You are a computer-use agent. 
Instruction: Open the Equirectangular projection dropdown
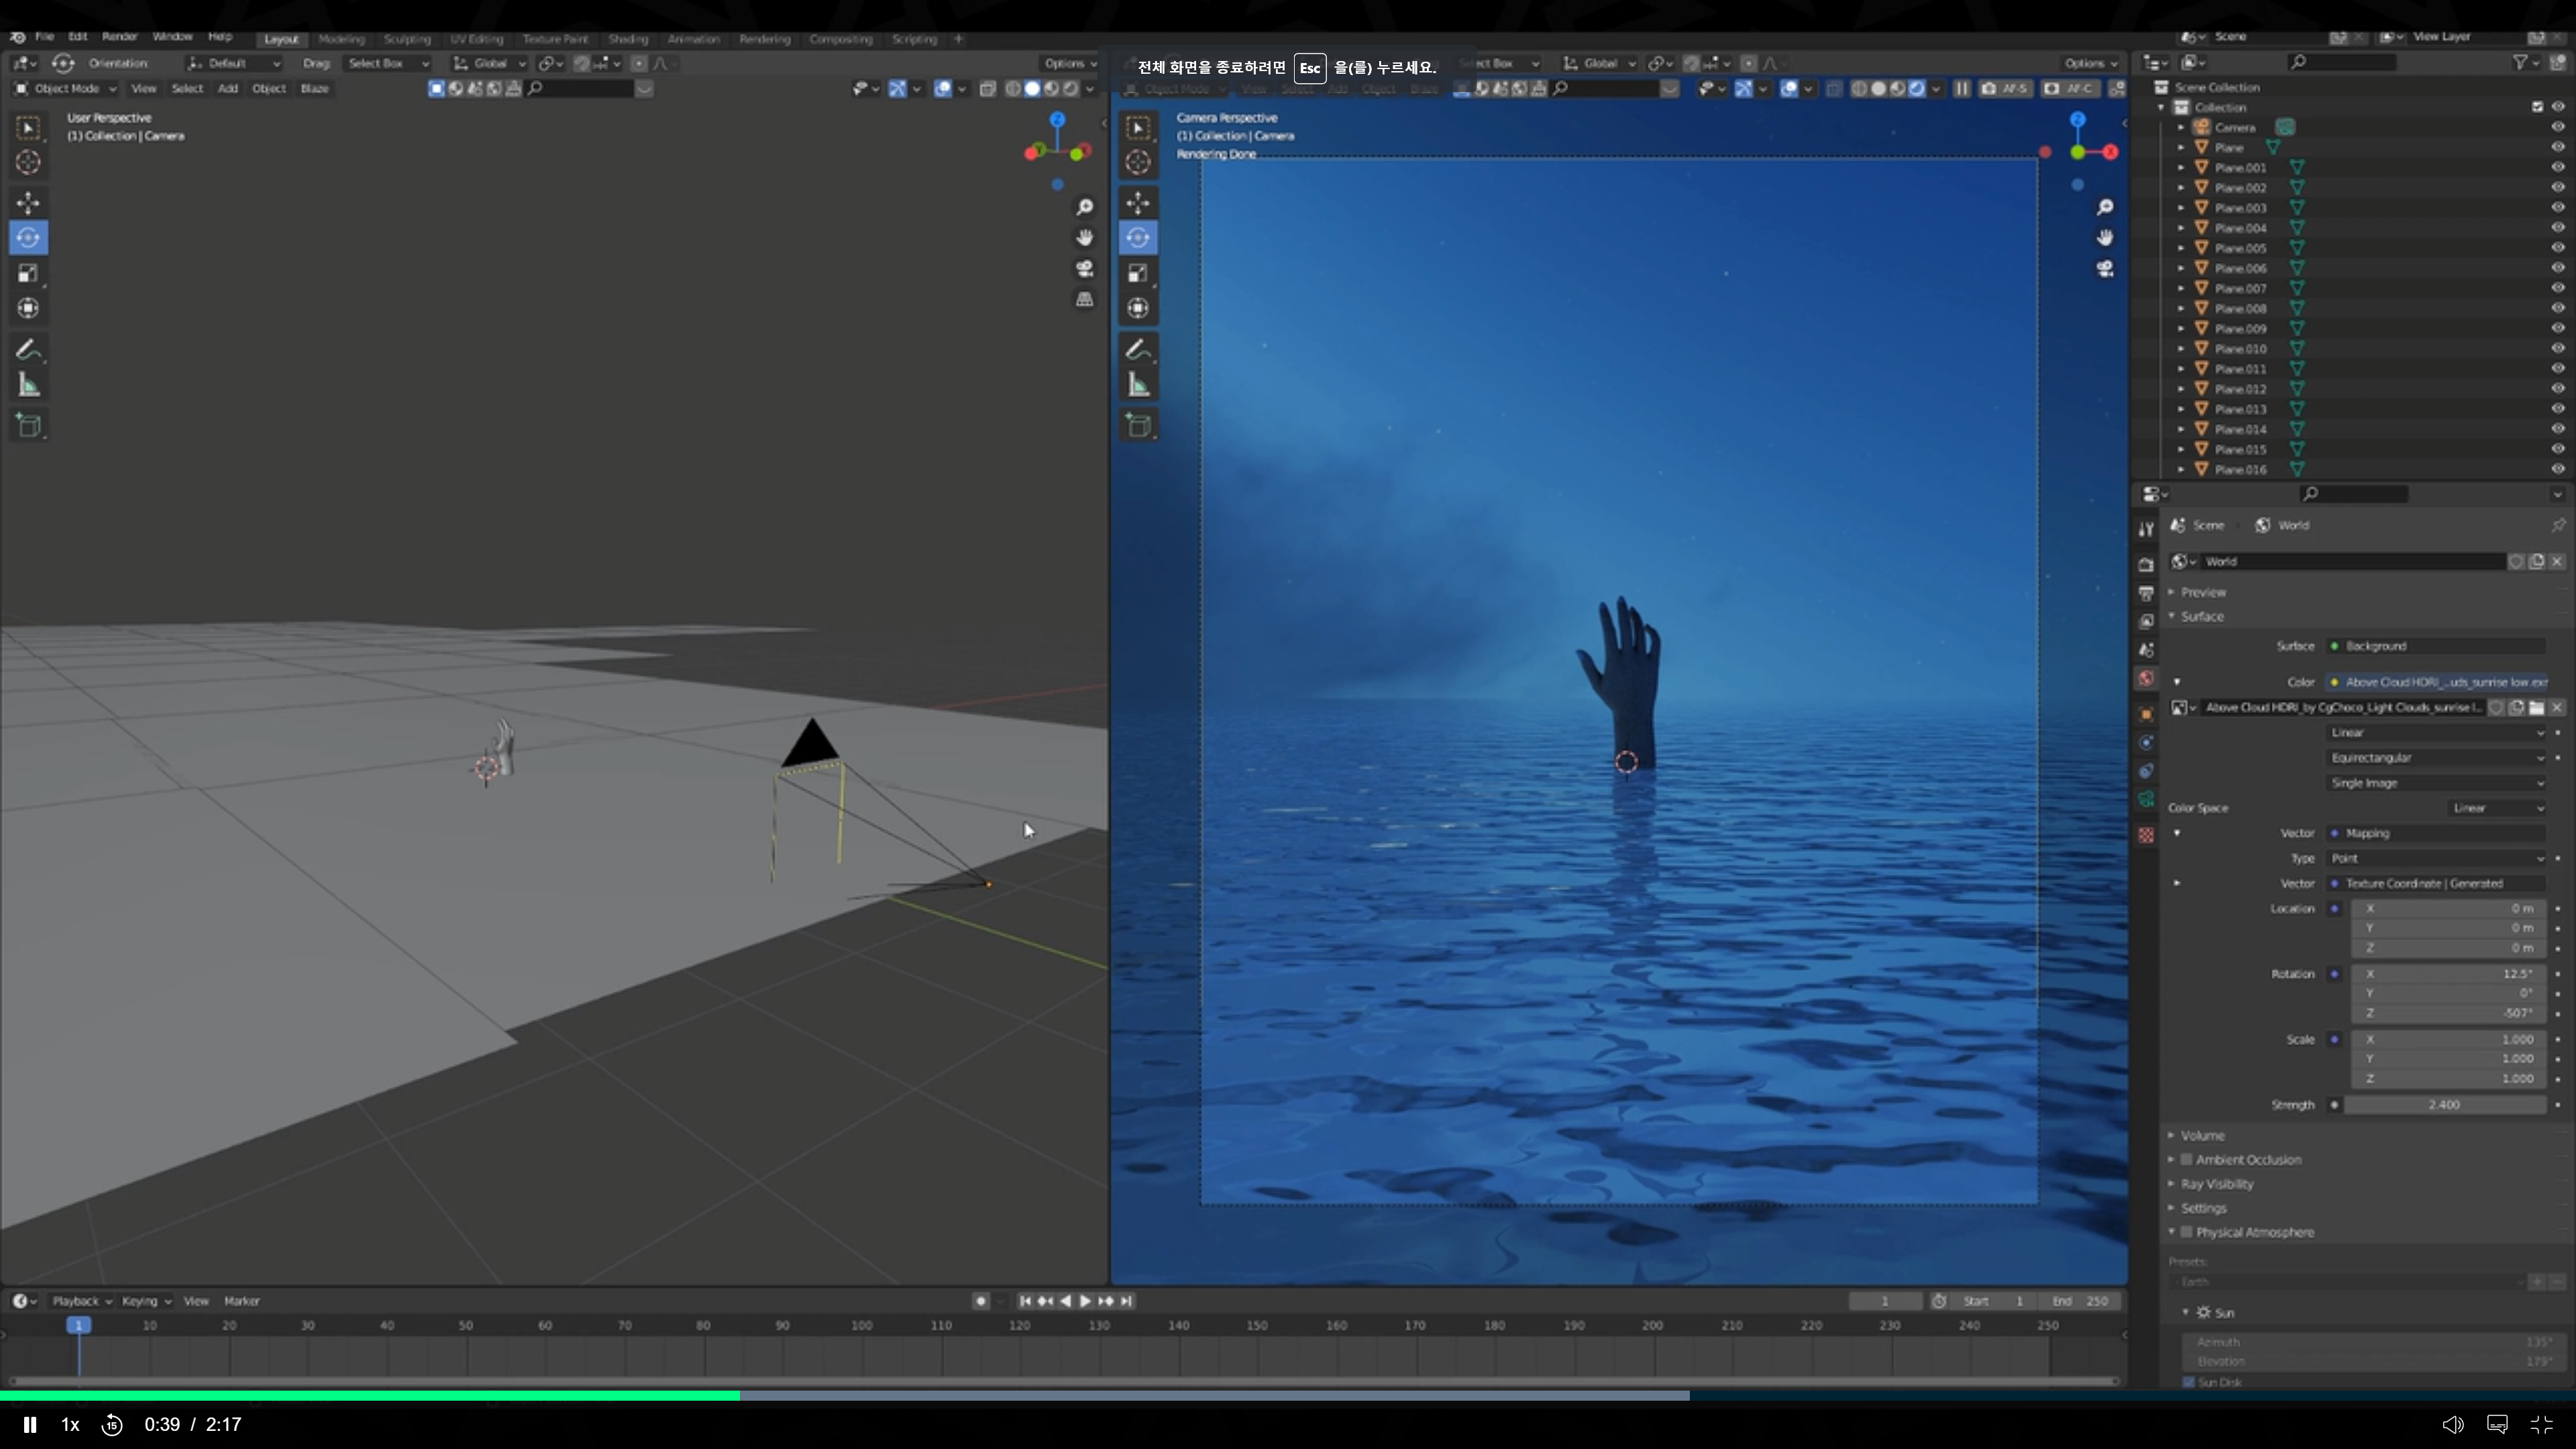(2436, 758)
